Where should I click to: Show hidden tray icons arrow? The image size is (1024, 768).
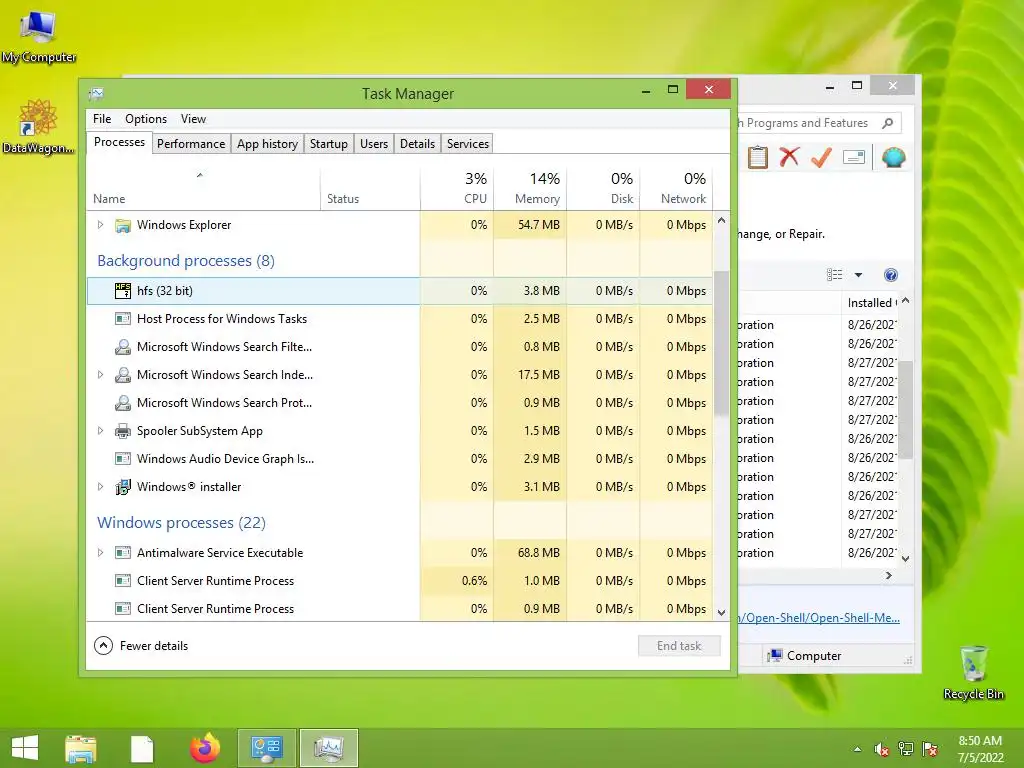click(857, 749)
